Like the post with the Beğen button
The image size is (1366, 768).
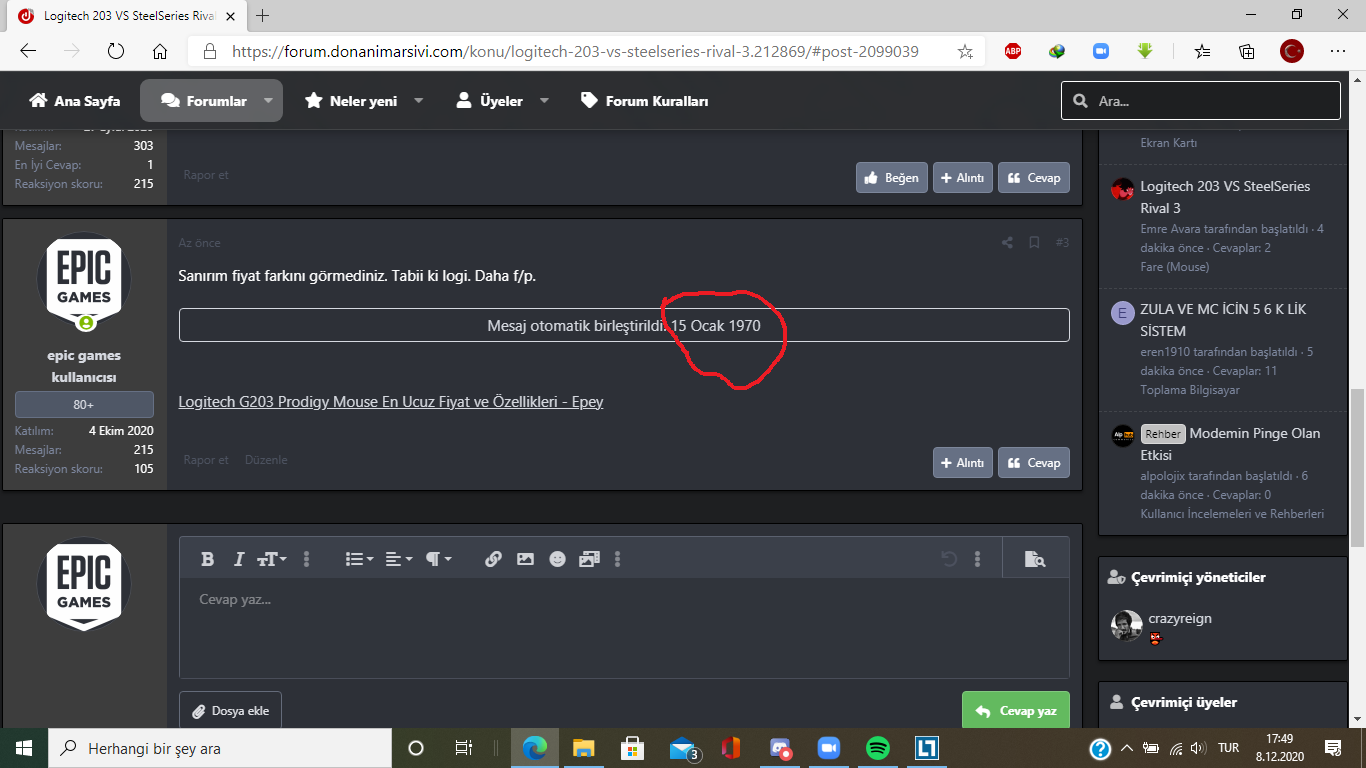892,178
